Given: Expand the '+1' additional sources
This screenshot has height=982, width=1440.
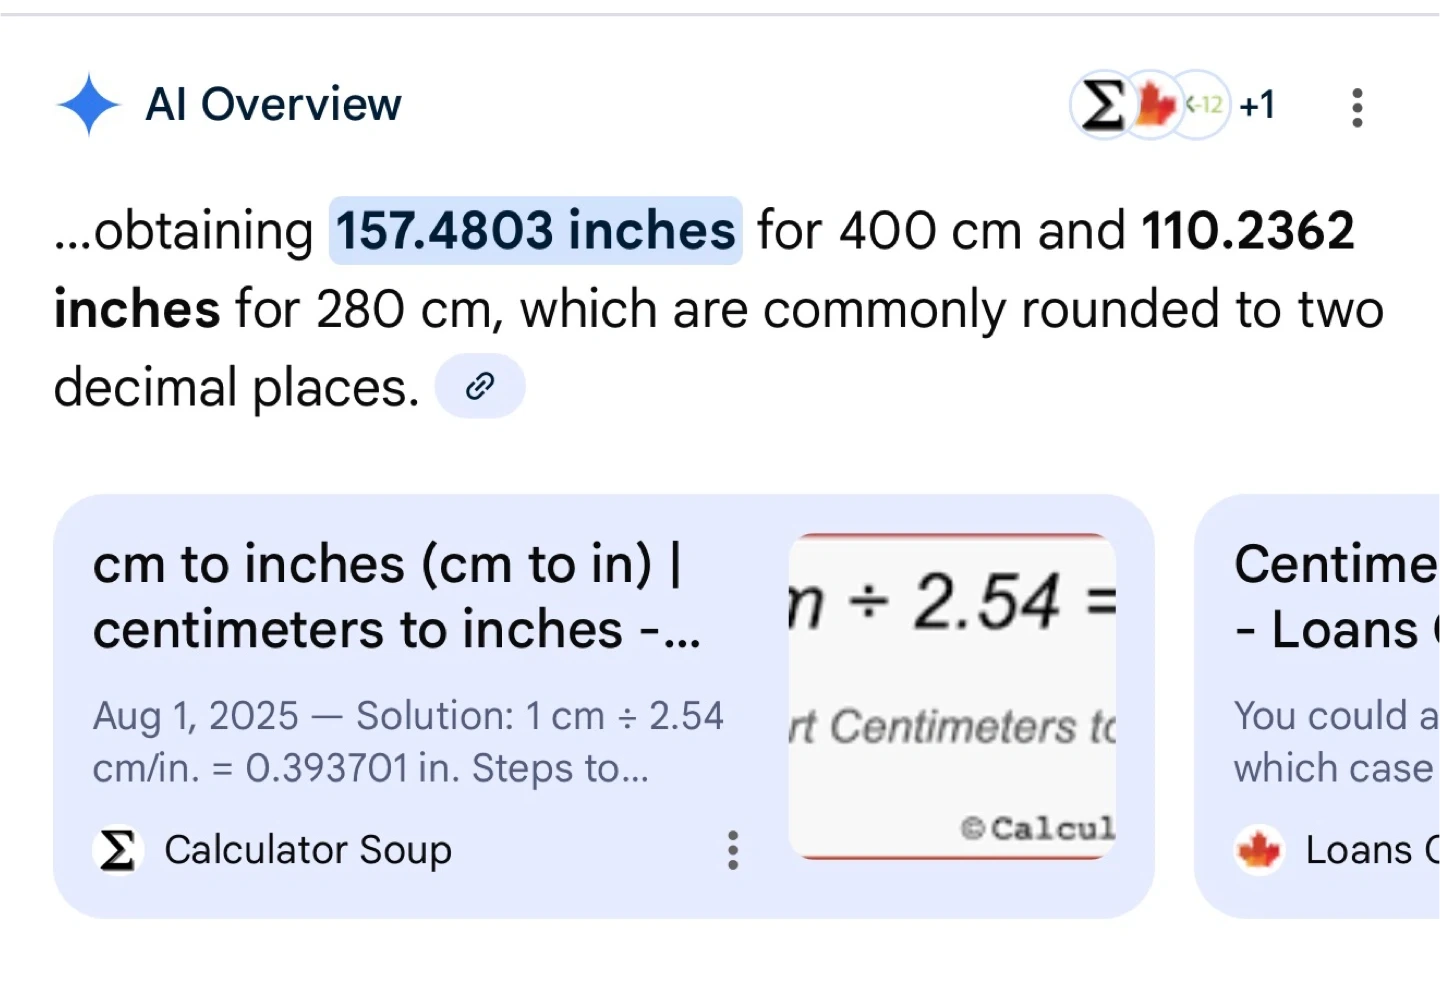Looking at the screenshot, I should point(1257,104).
